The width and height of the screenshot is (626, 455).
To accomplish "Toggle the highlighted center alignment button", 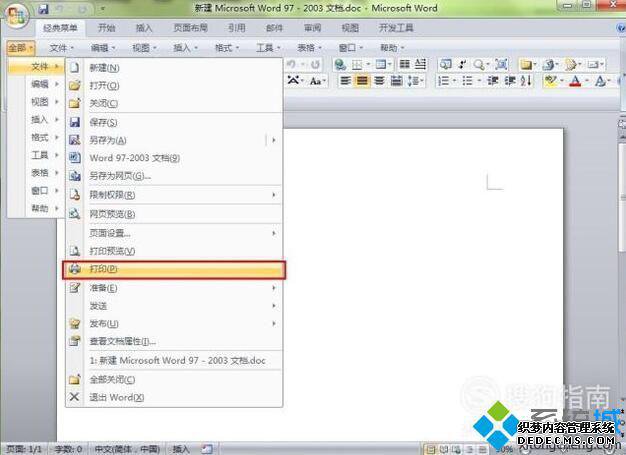I will (x=362, y=81).
